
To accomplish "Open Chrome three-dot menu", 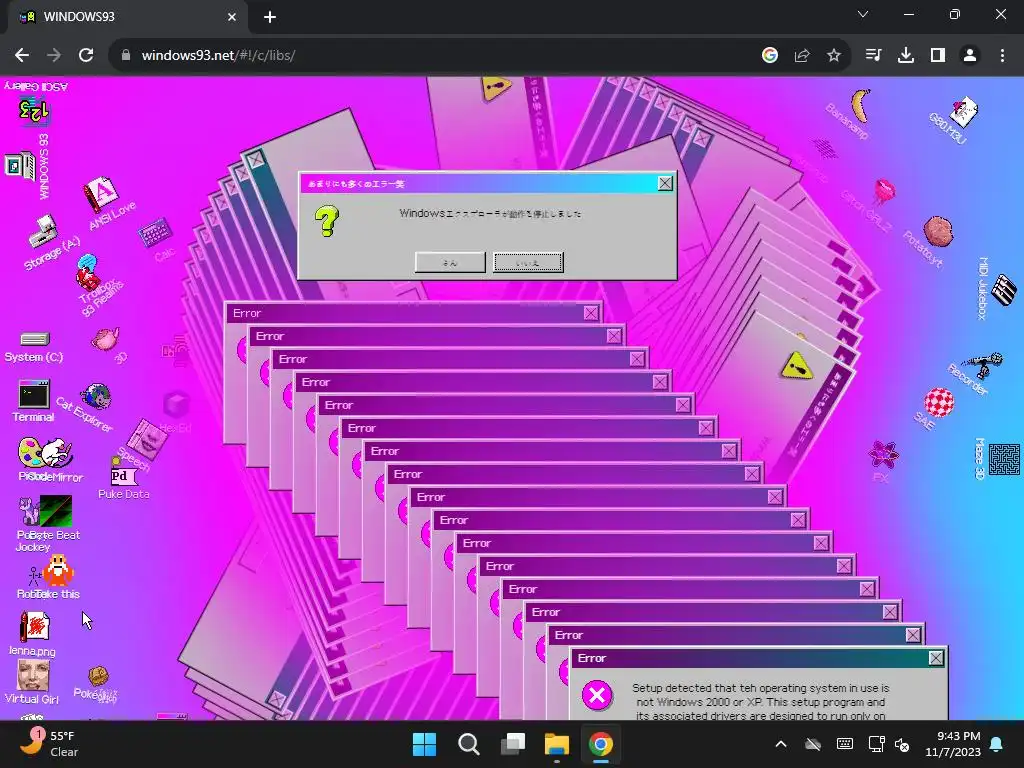I will [1002, 55].
